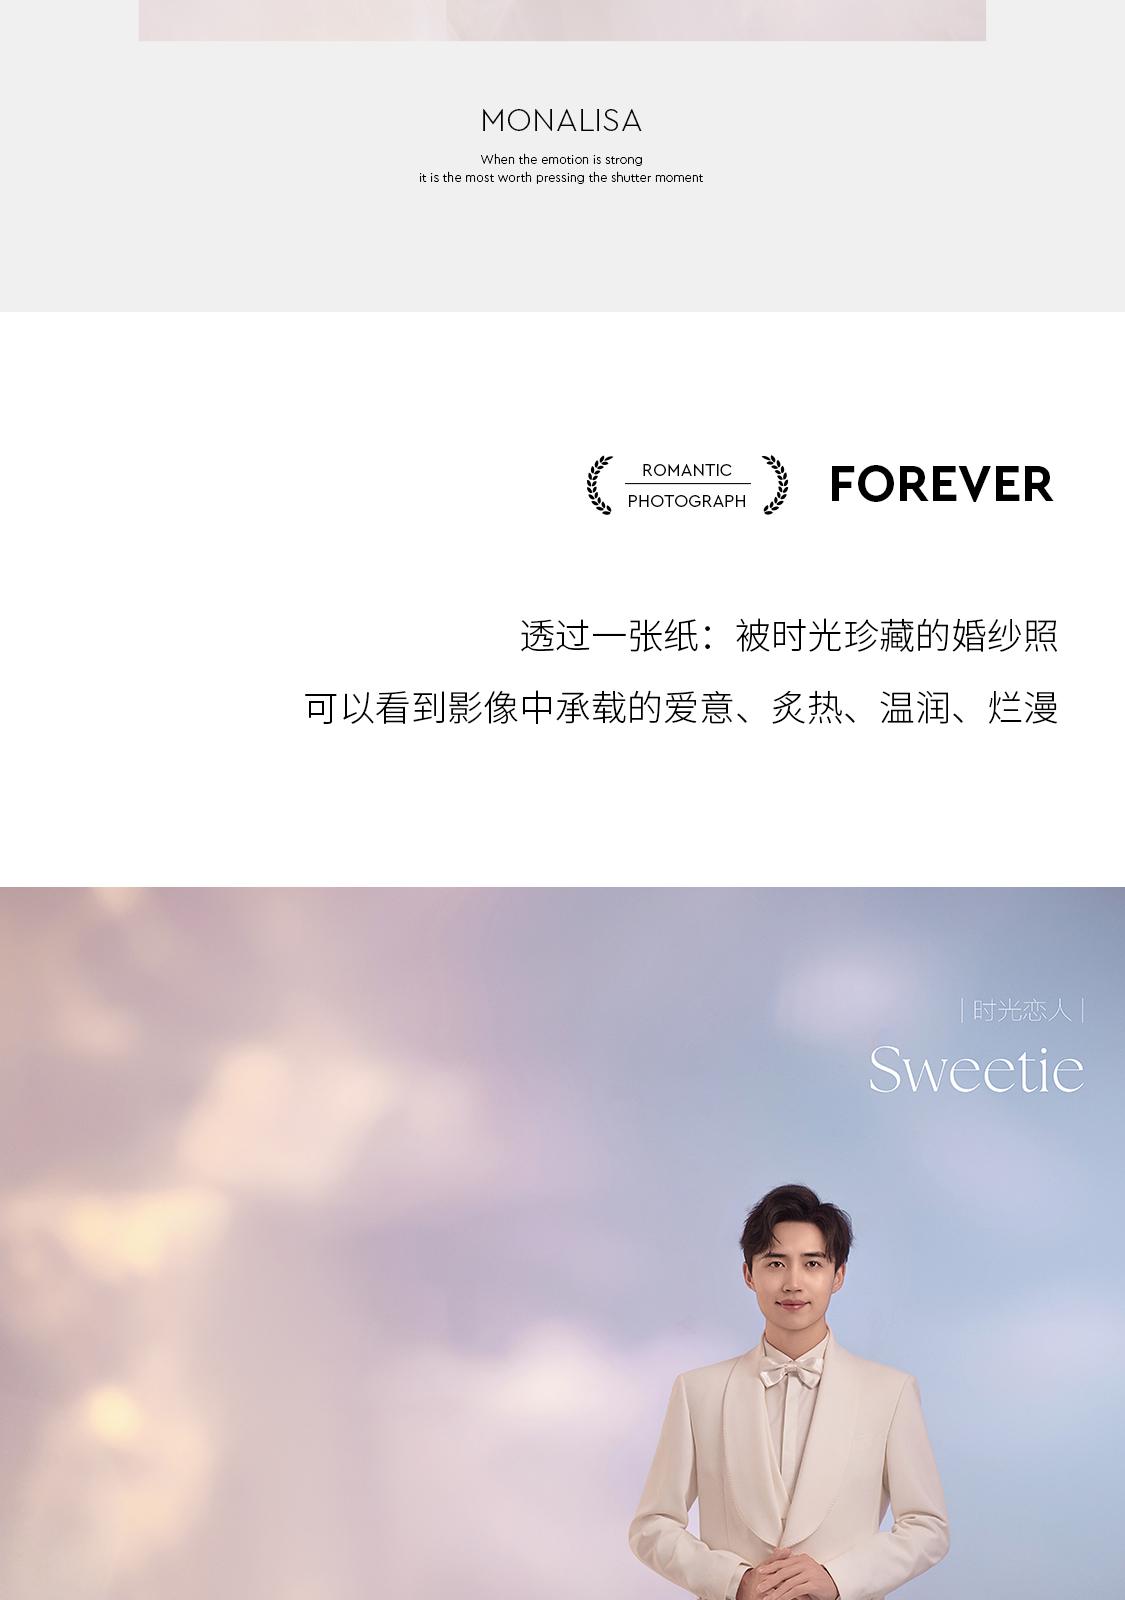Click the bold FOREVER heading
1125x1600 pixels.
pyautogui.click(x=941, y=485)
